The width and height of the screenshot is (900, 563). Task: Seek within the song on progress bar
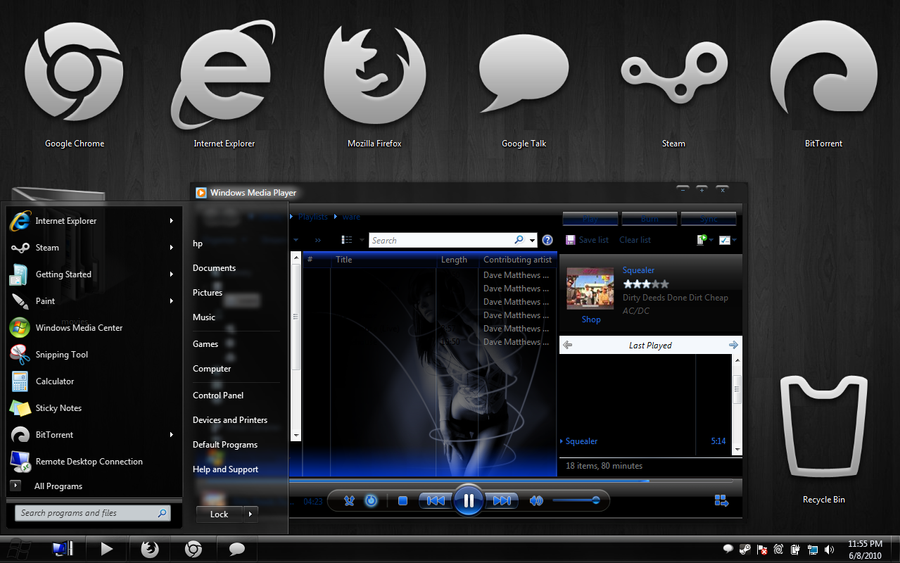pos(511,480)
